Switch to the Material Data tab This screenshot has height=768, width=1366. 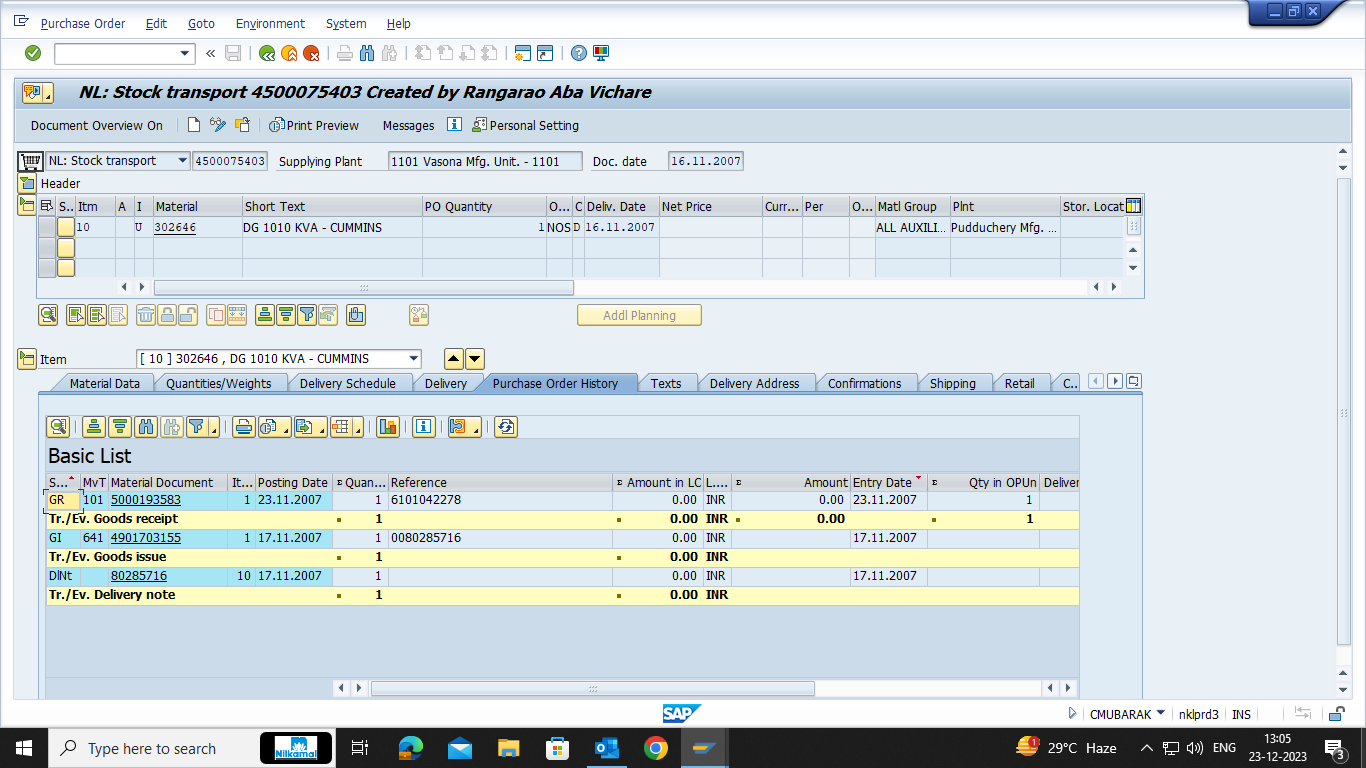[x=104, y=383]
